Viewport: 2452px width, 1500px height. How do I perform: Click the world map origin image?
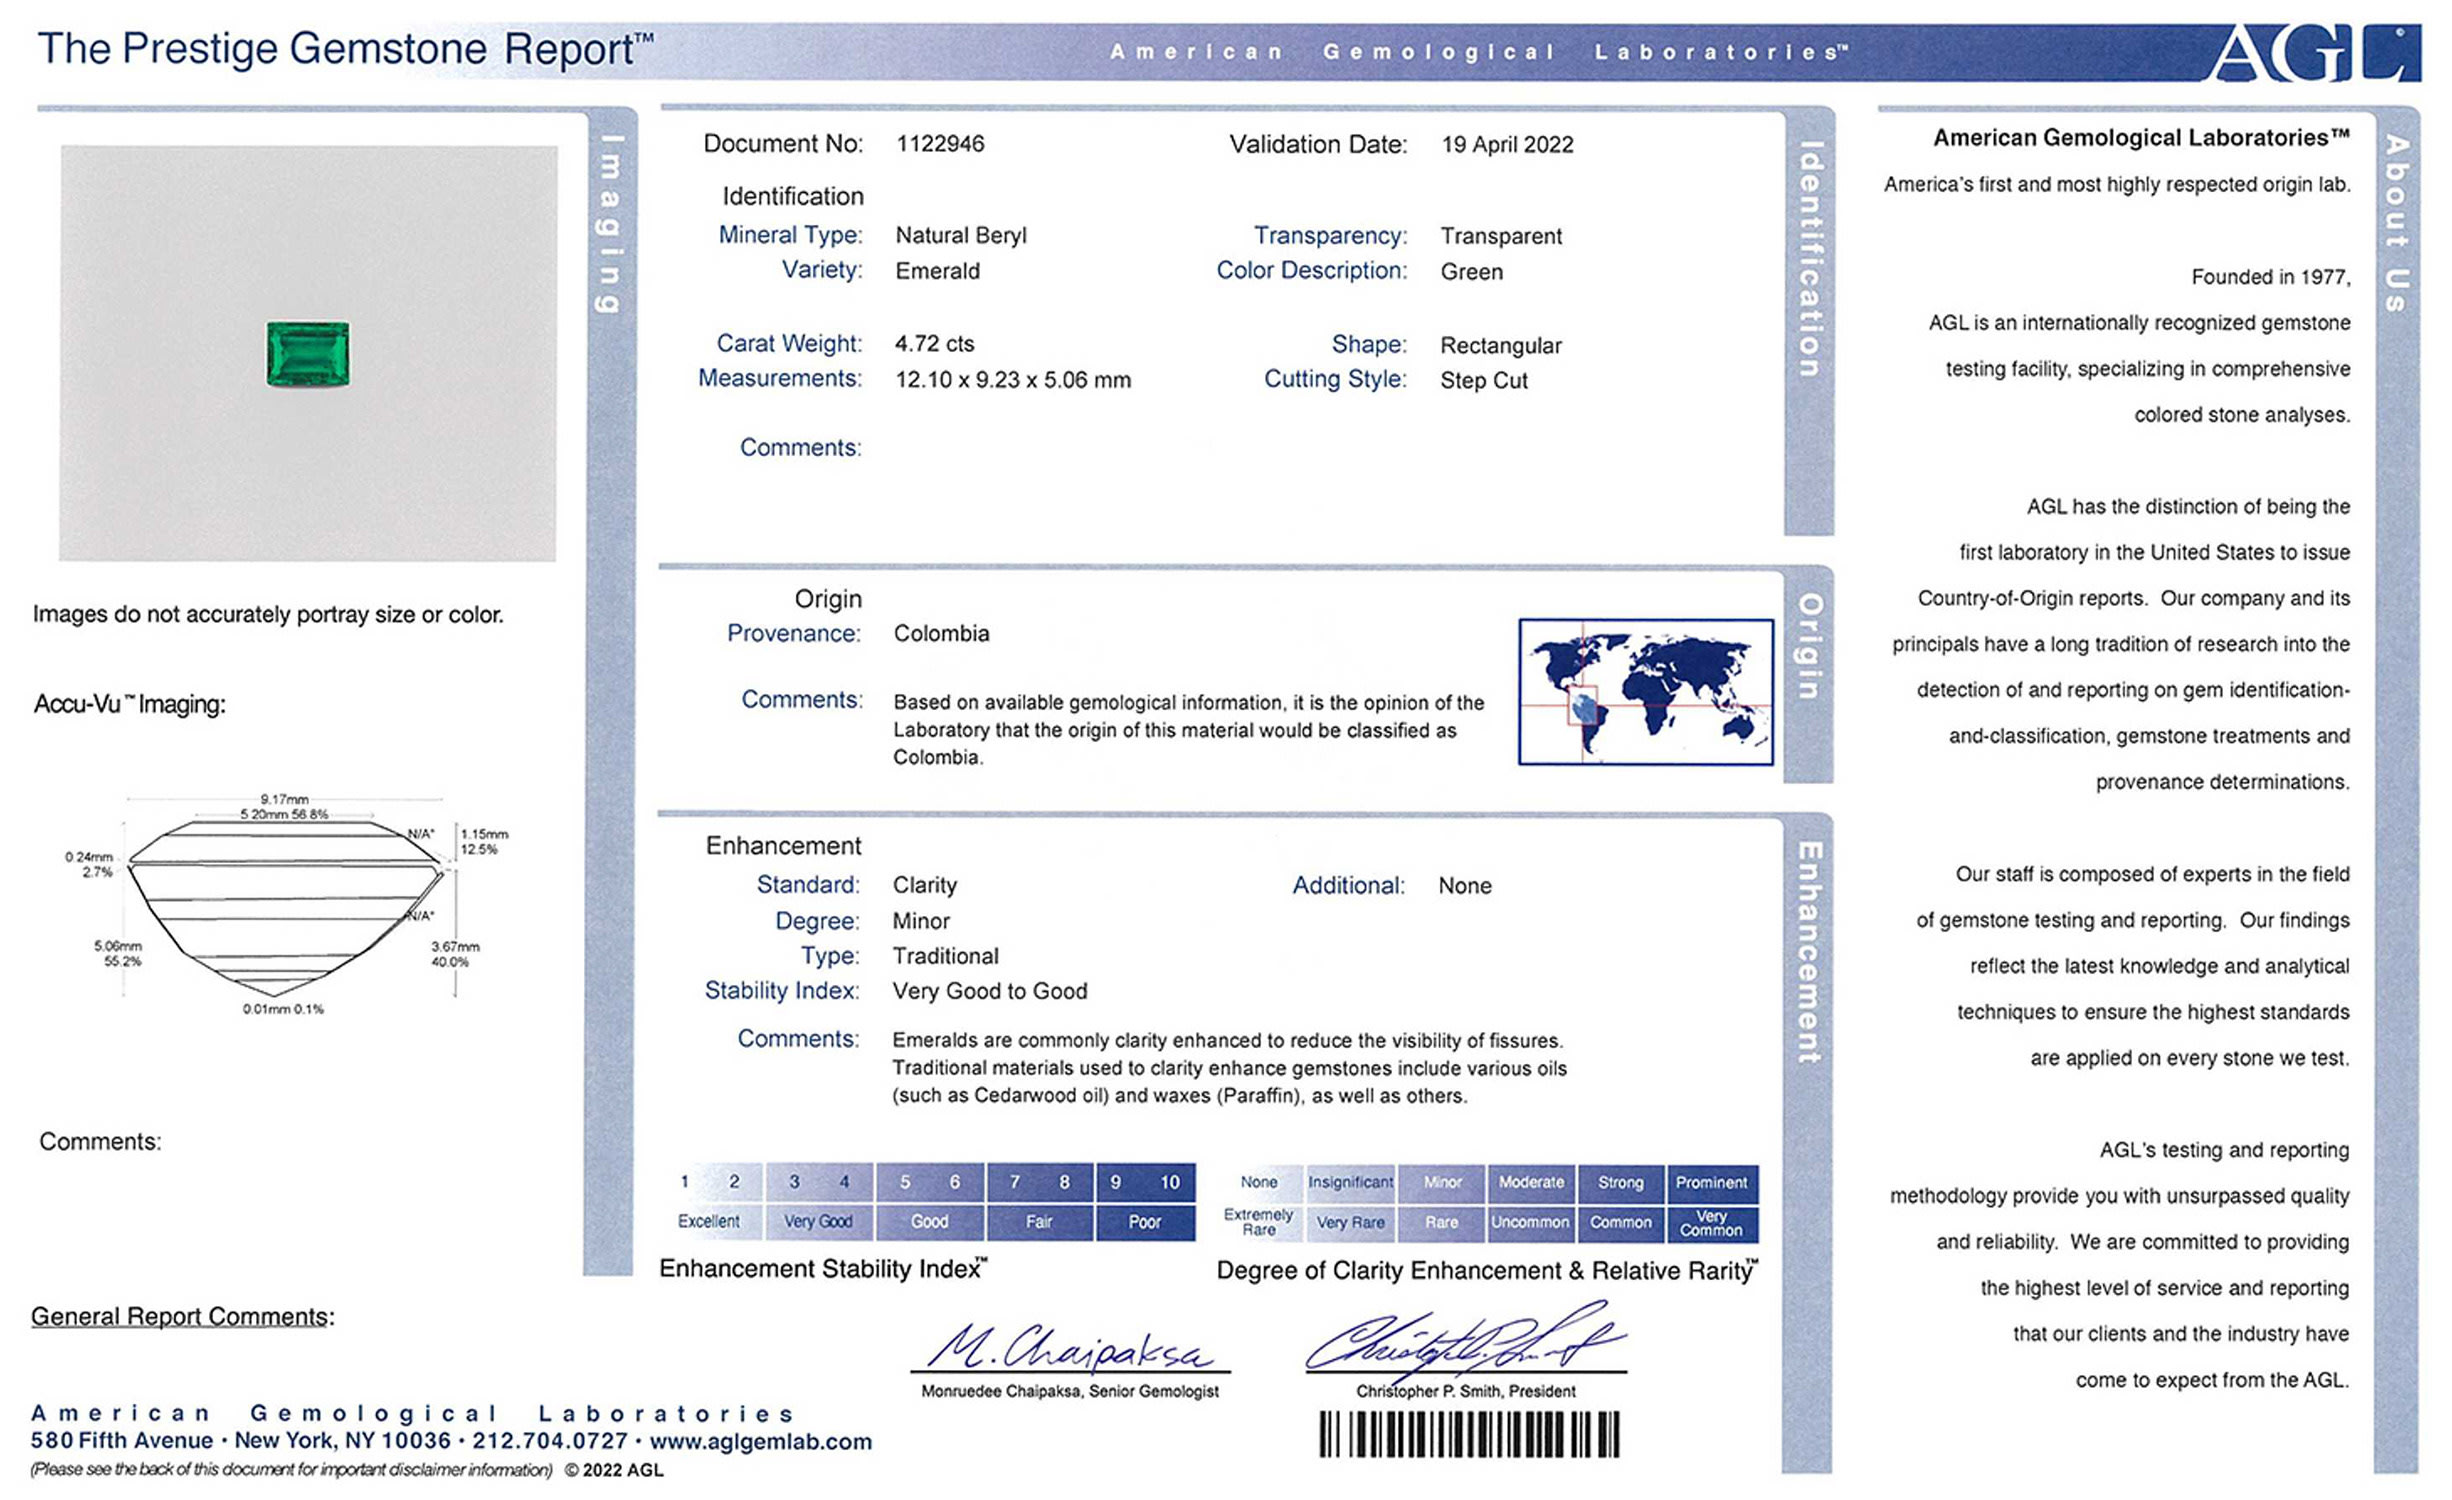pos(1645,692)
